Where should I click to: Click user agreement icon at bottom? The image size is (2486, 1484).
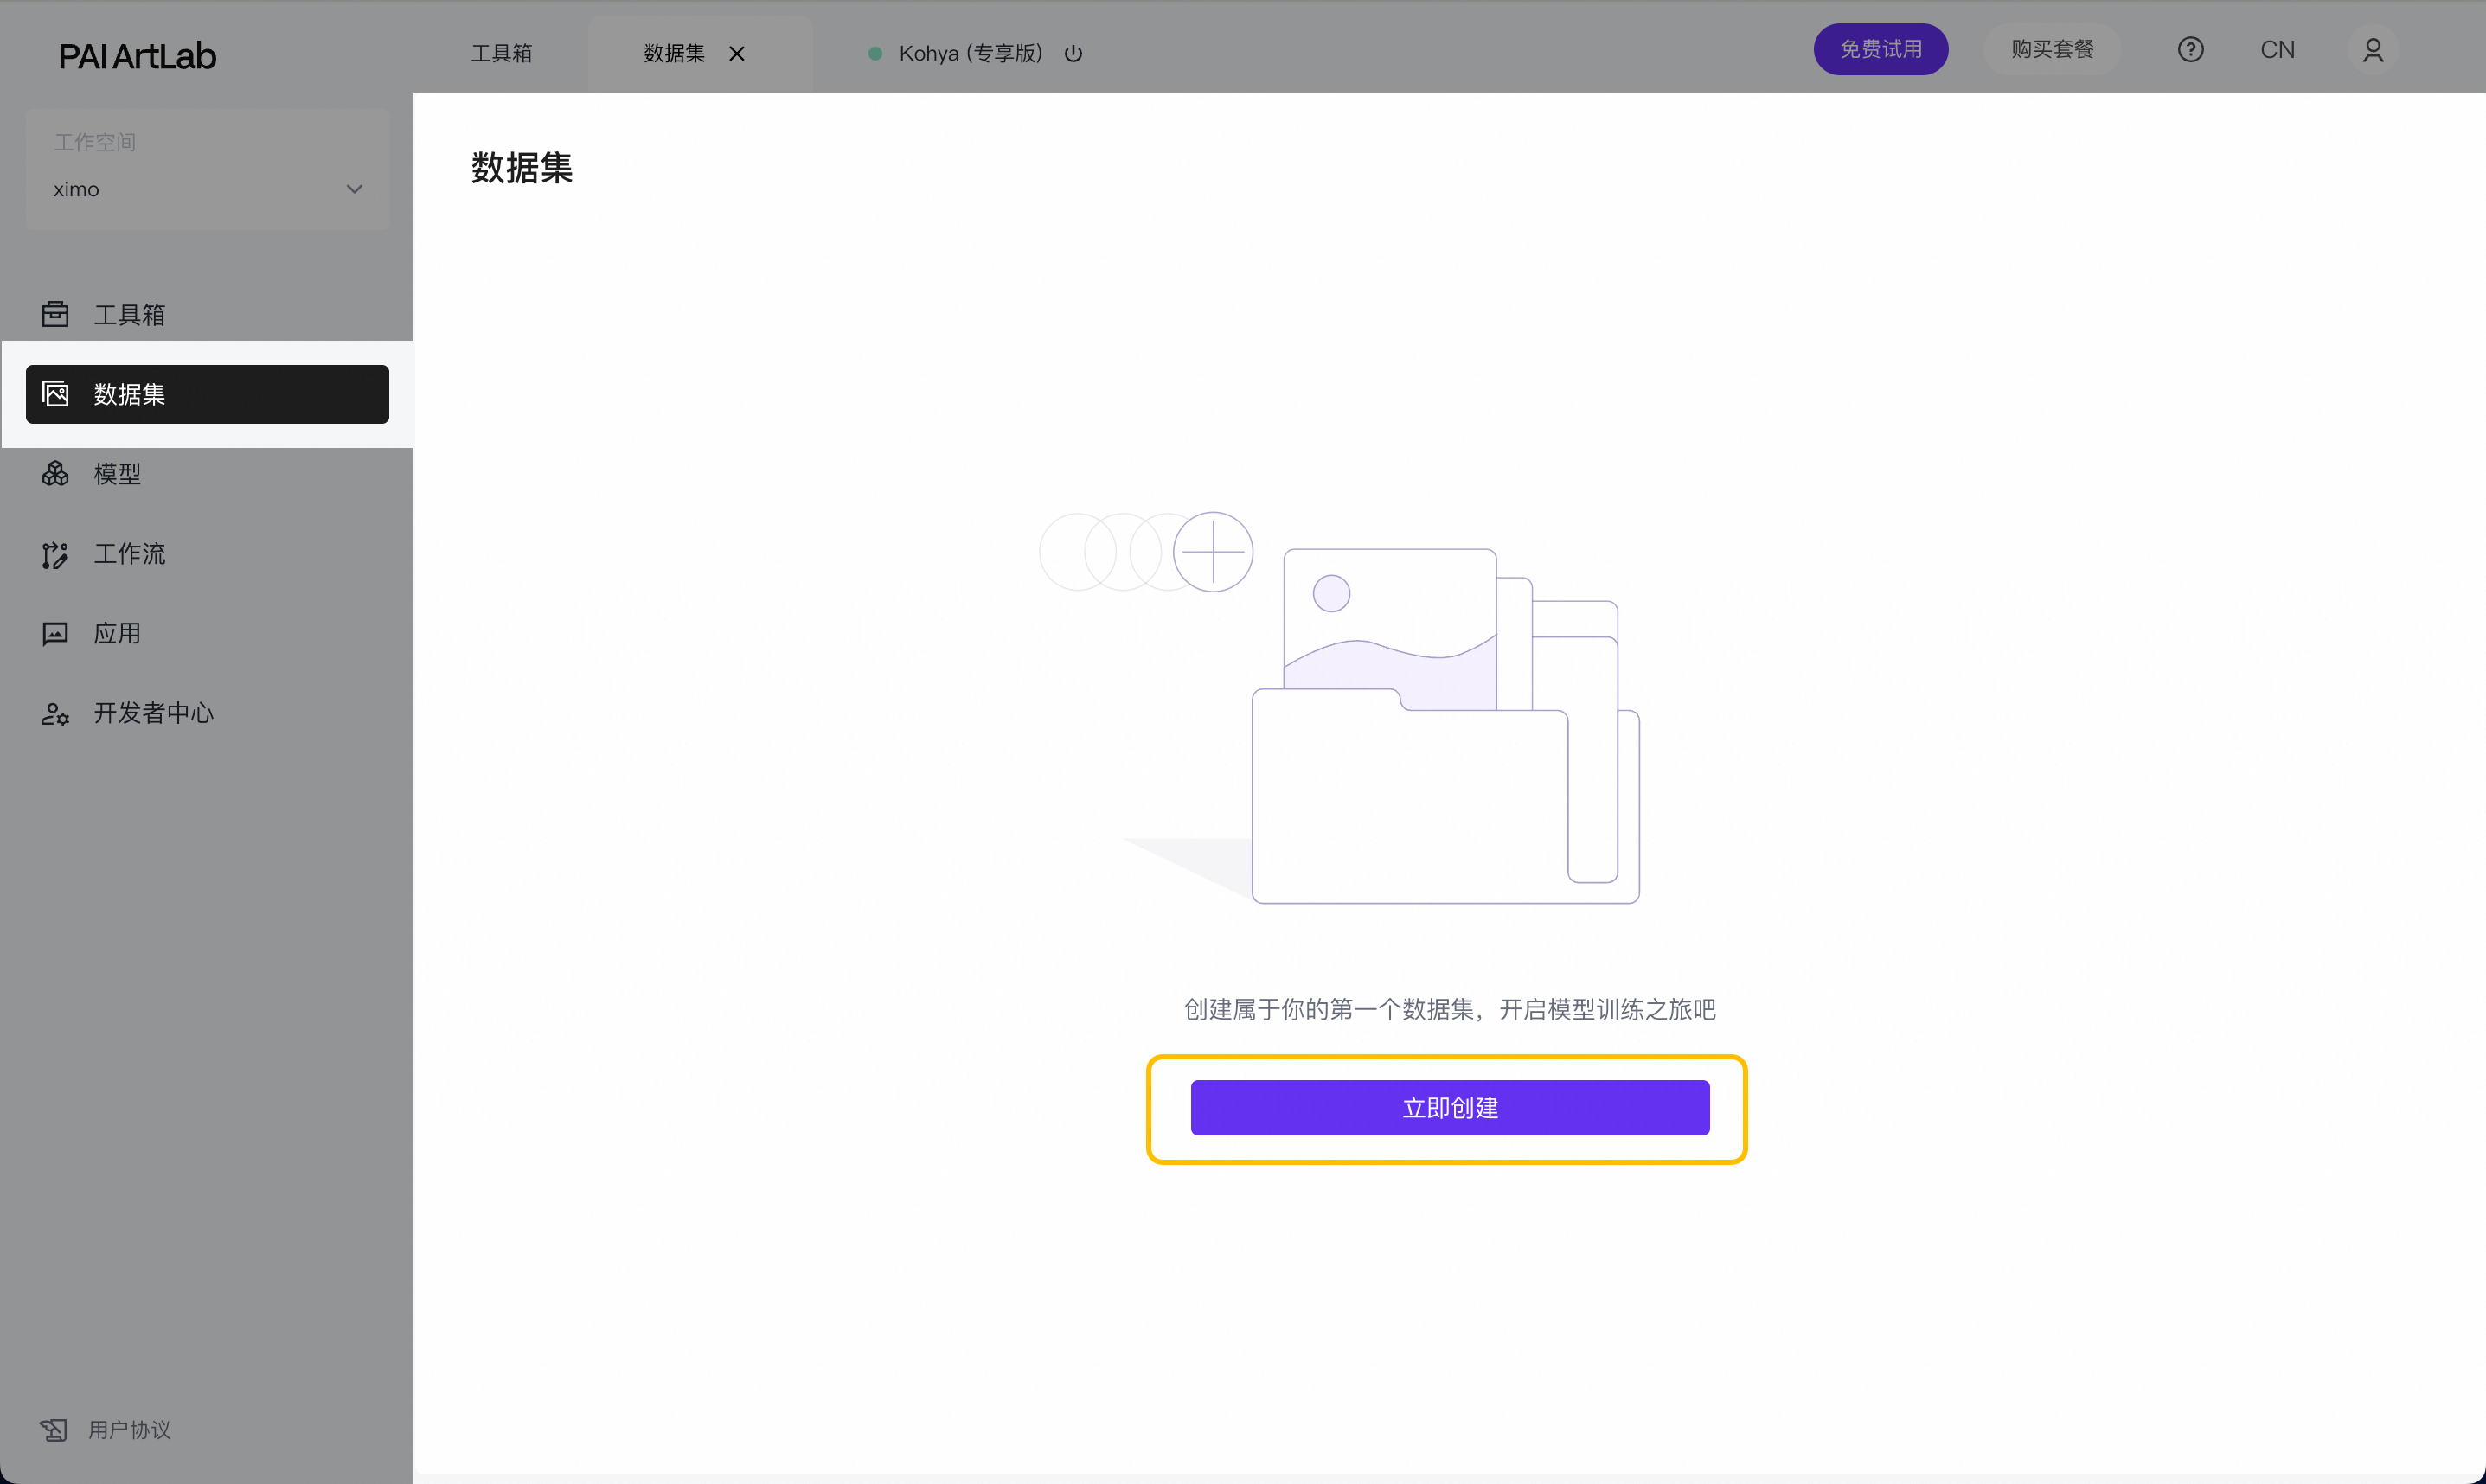(x=53, y=1430)
